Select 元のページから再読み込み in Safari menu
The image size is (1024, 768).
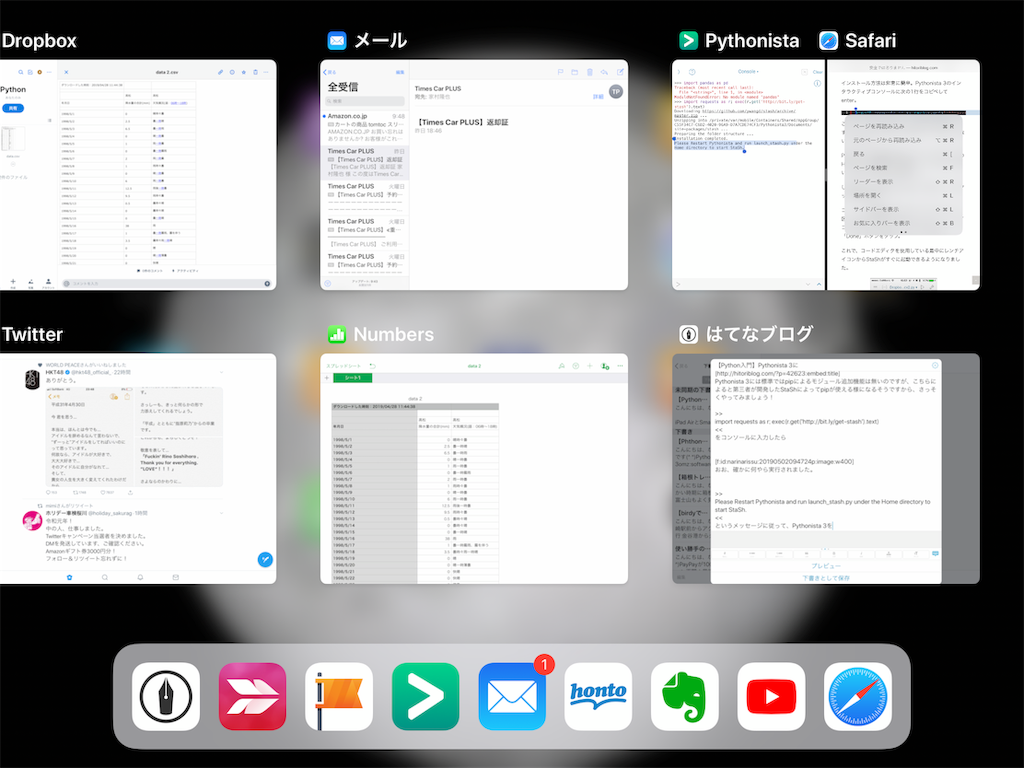tap(903, 140)
